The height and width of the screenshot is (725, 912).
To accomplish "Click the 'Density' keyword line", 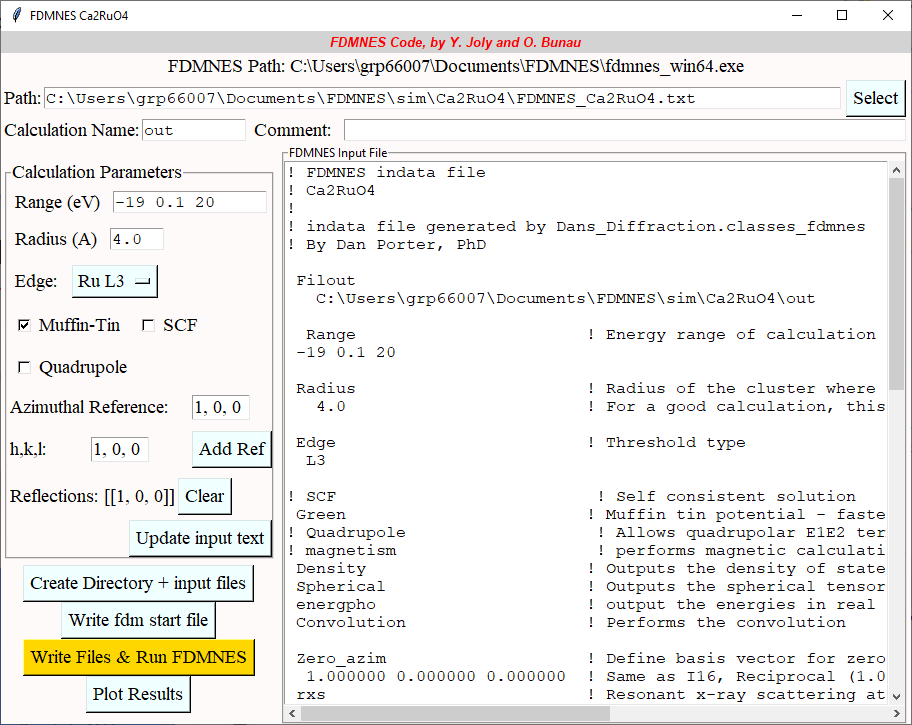I will point(331,568).
